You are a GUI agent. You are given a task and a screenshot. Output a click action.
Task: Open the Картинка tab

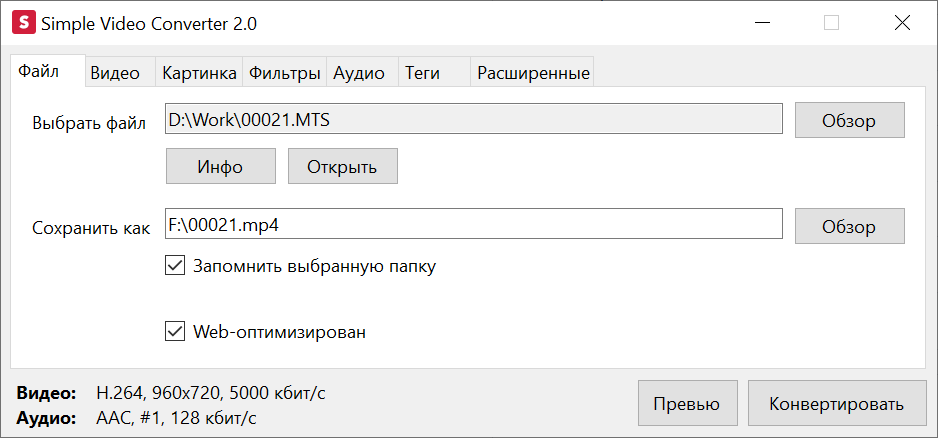coord(199,72)
